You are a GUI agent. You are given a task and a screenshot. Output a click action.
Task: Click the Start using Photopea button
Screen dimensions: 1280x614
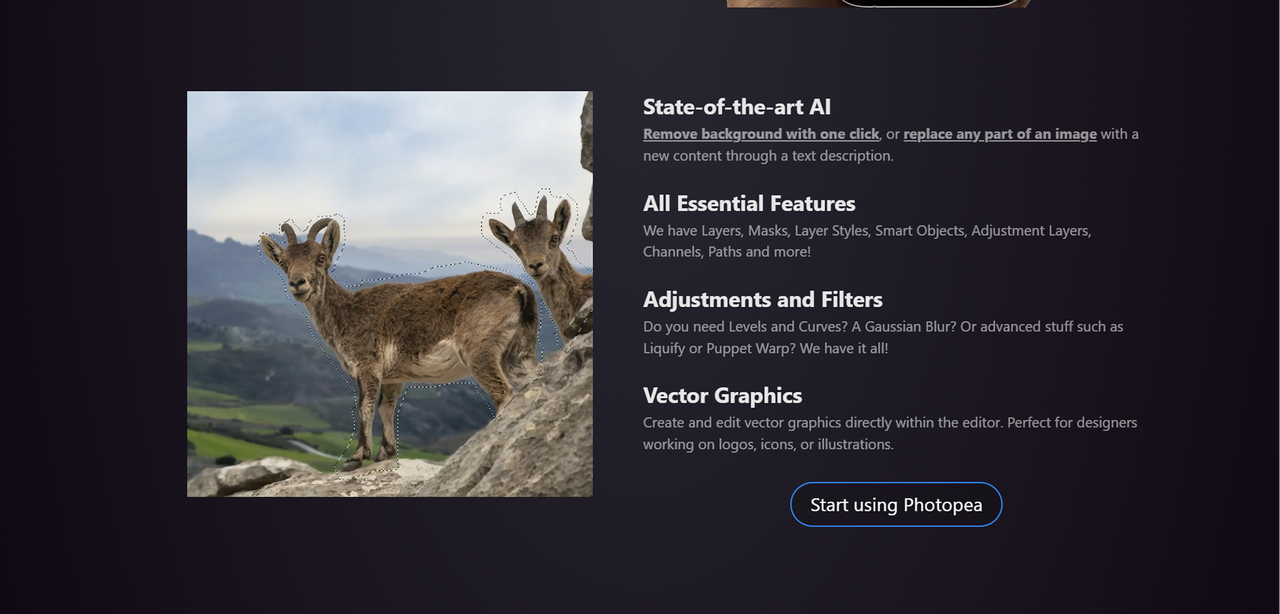click(896, 504)
